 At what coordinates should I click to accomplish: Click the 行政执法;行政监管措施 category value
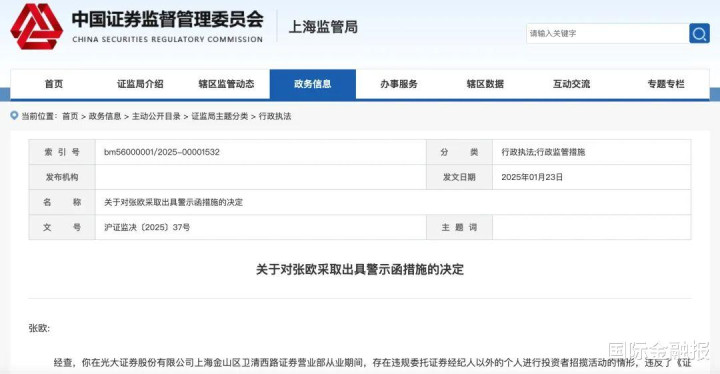coord(543,152)
